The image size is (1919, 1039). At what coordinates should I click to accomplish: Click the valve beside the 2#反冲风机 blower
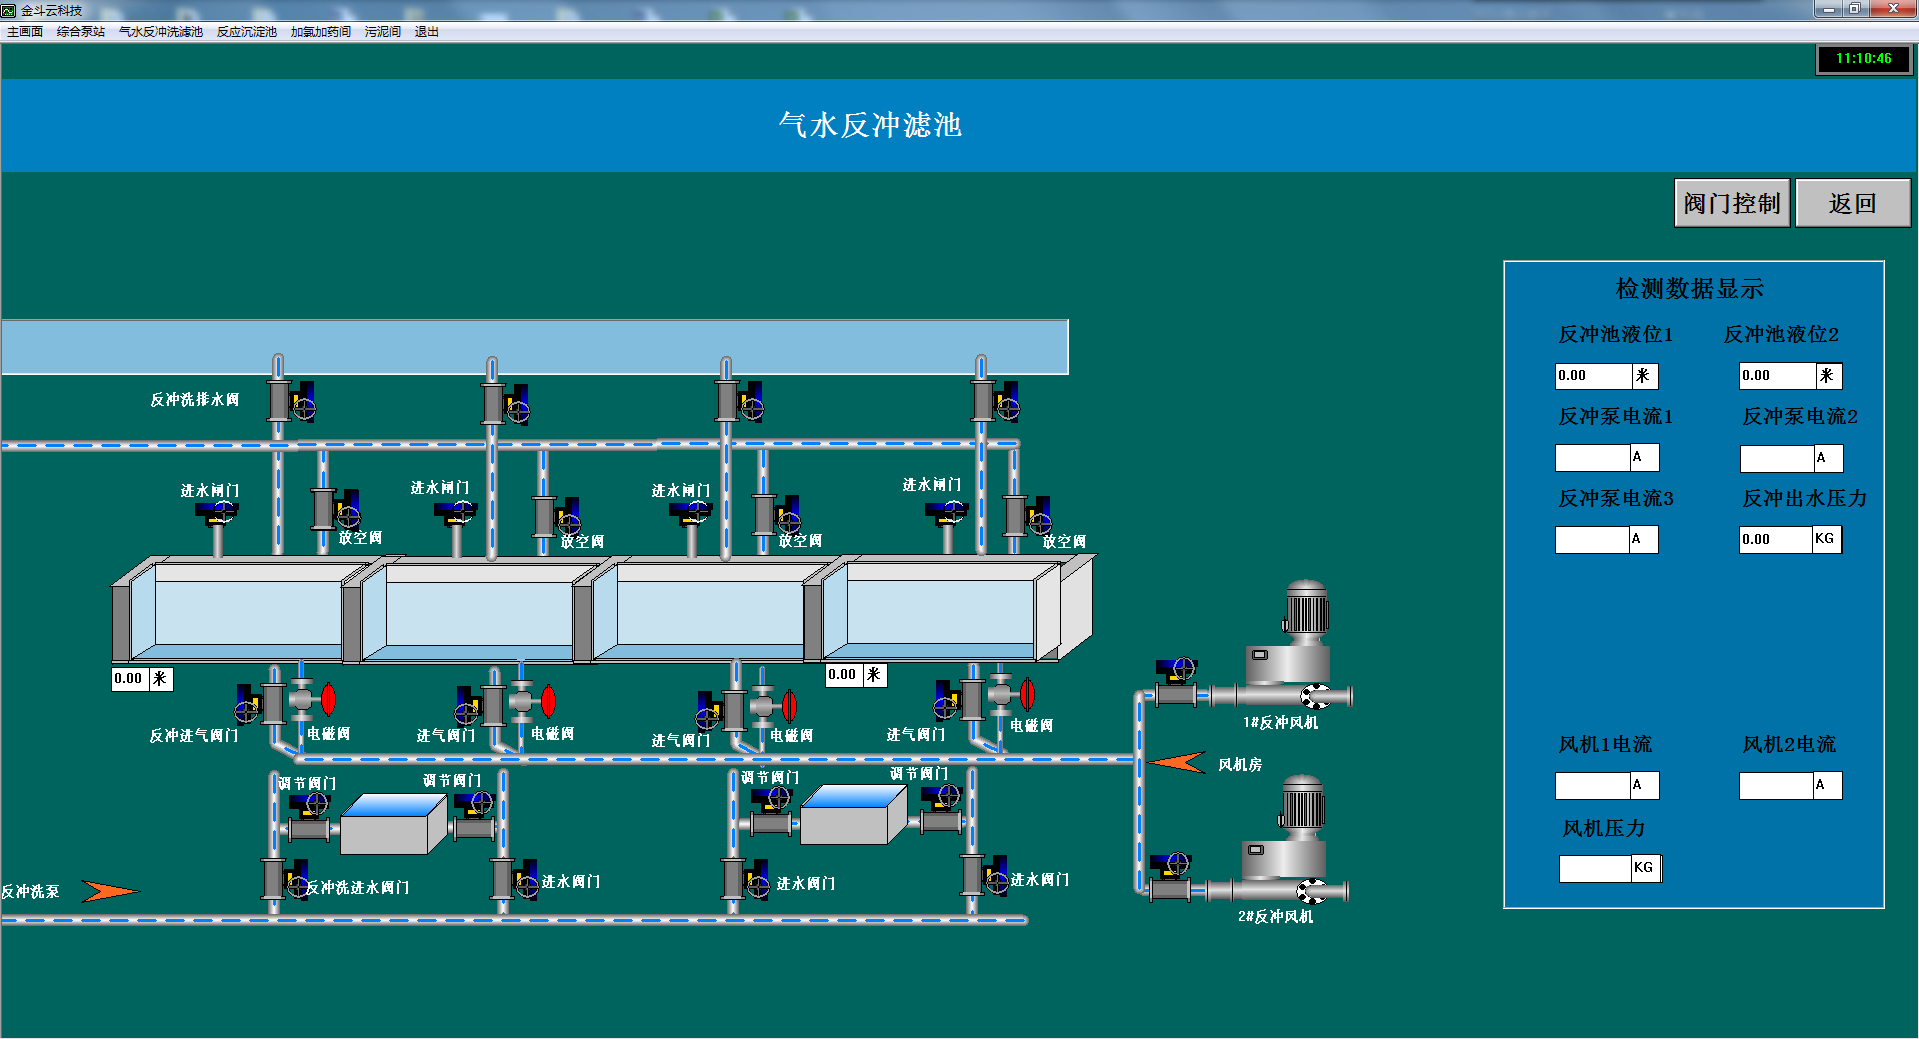pos(1170,877)
